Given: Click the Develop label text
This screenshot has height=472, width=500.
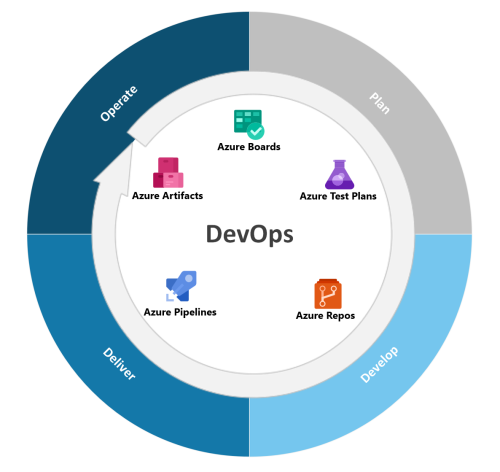Looking at the screenshot, I should (379, 365).
